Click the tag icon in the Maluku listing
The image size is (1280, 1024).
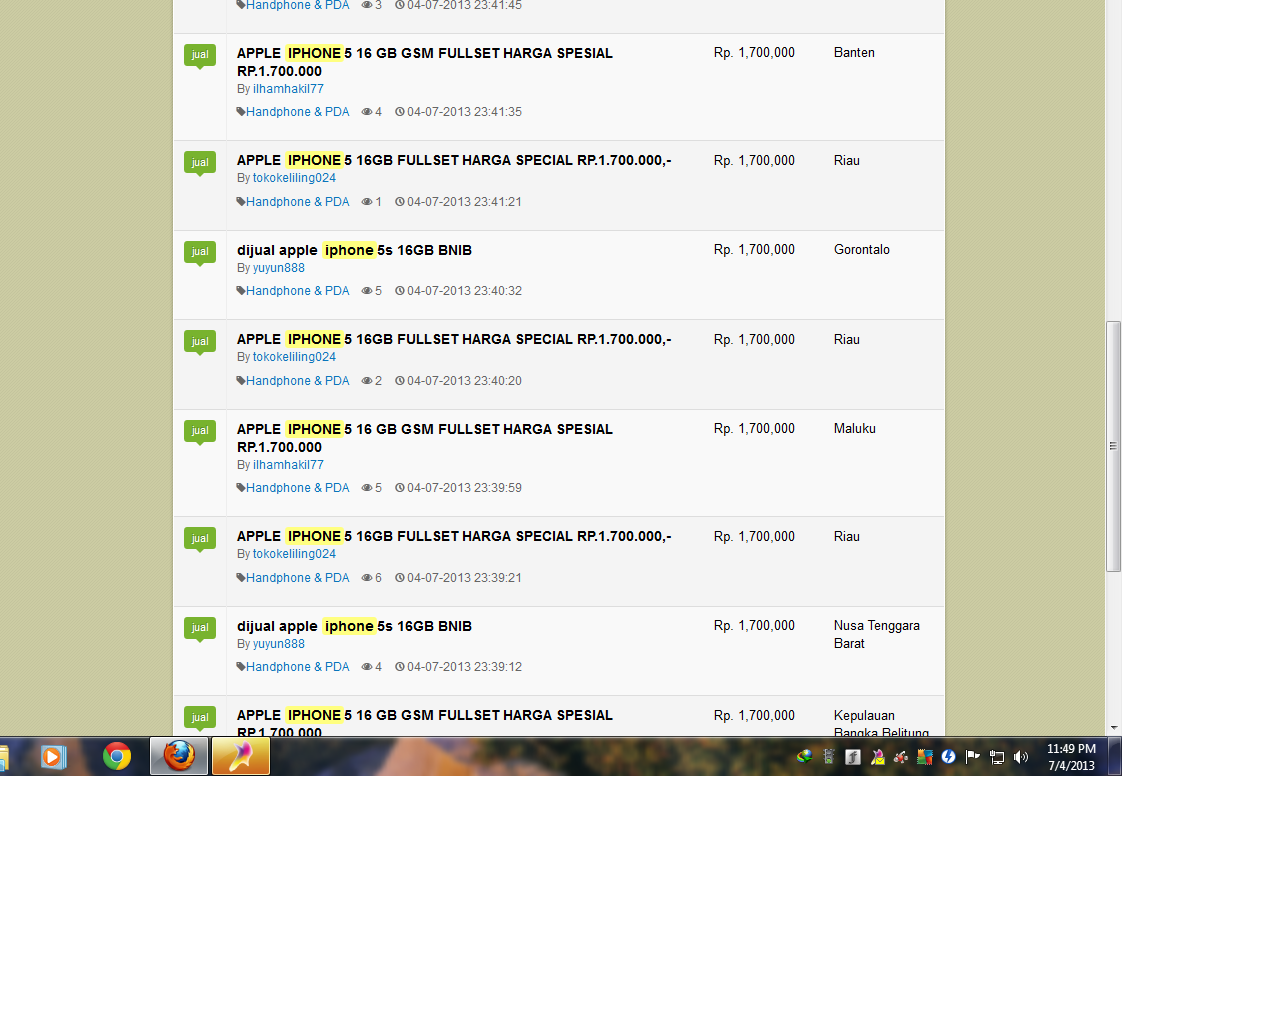point(241,488)
